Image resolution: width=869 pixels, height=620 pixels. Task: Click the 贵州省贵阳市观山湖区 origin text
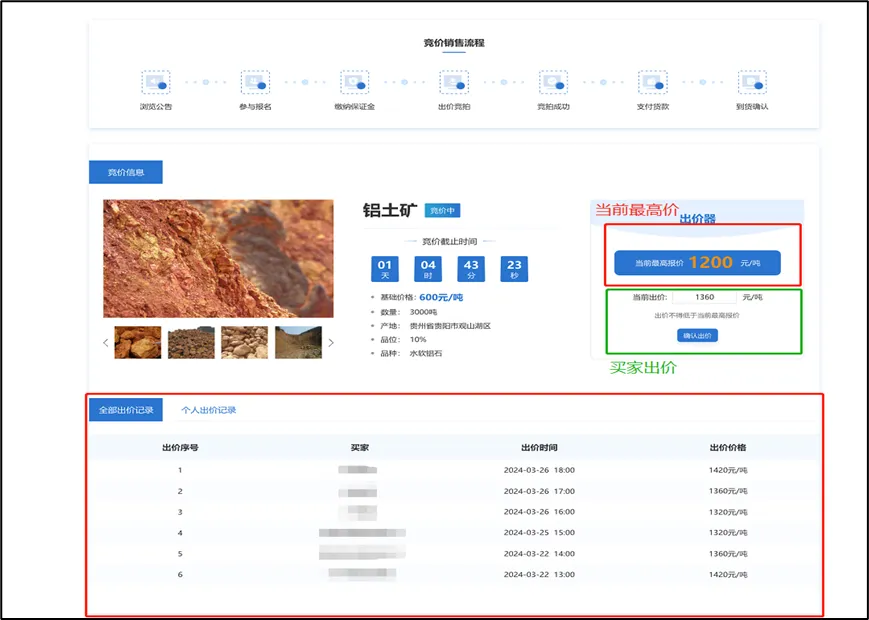(450, 326)
